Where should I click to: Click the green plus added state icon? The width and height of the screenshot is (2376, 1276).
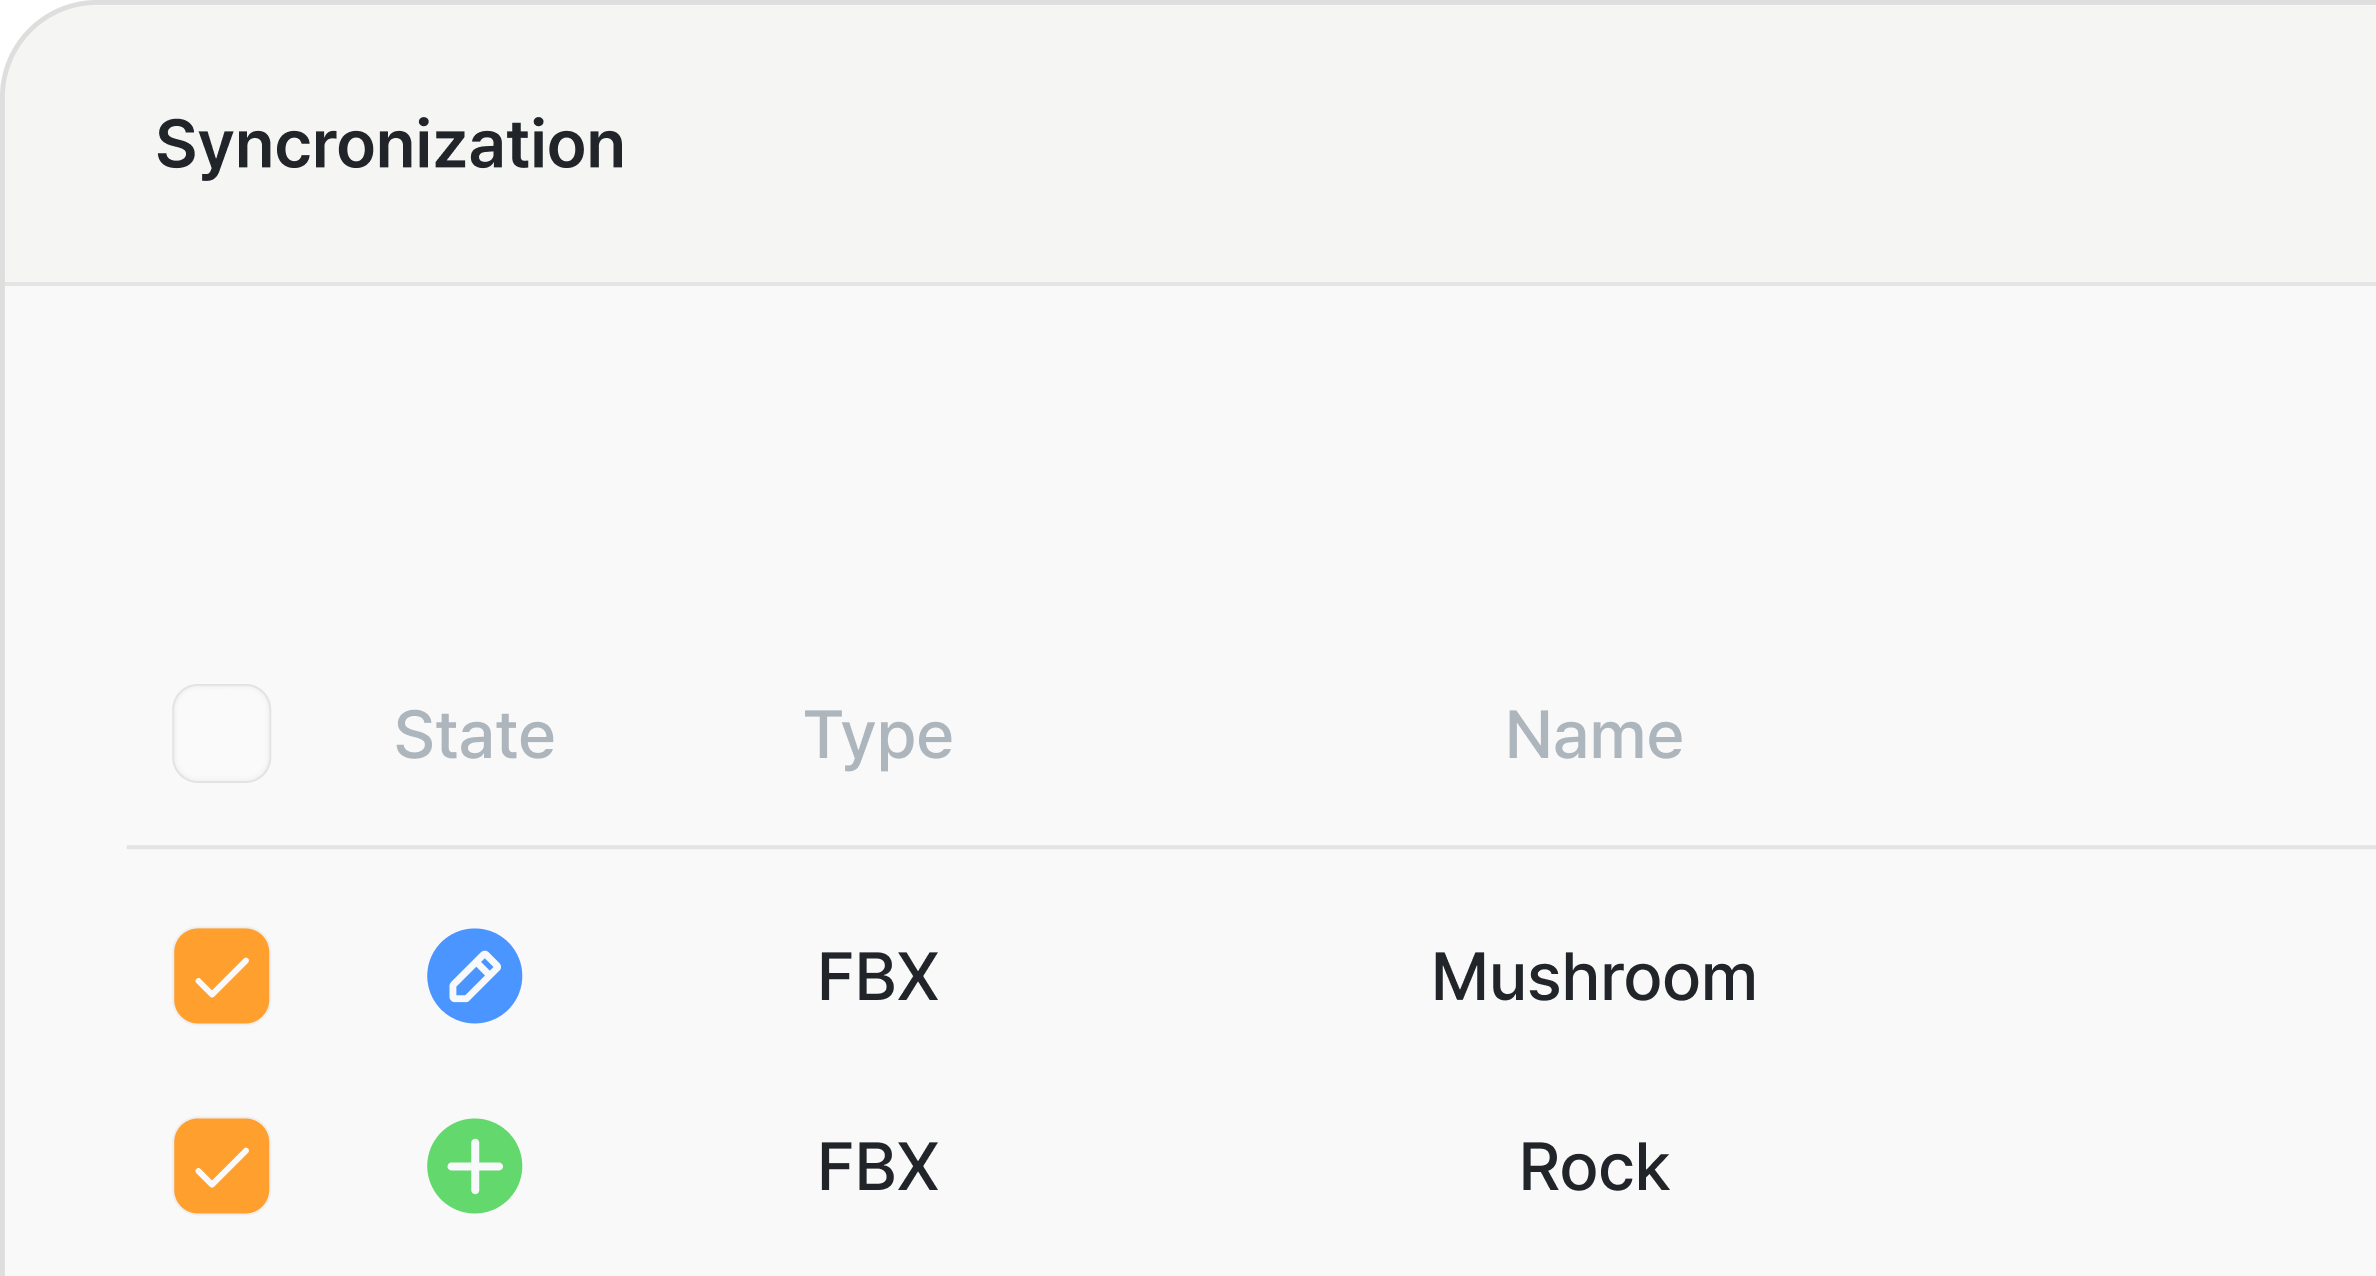pos(474,1166)
